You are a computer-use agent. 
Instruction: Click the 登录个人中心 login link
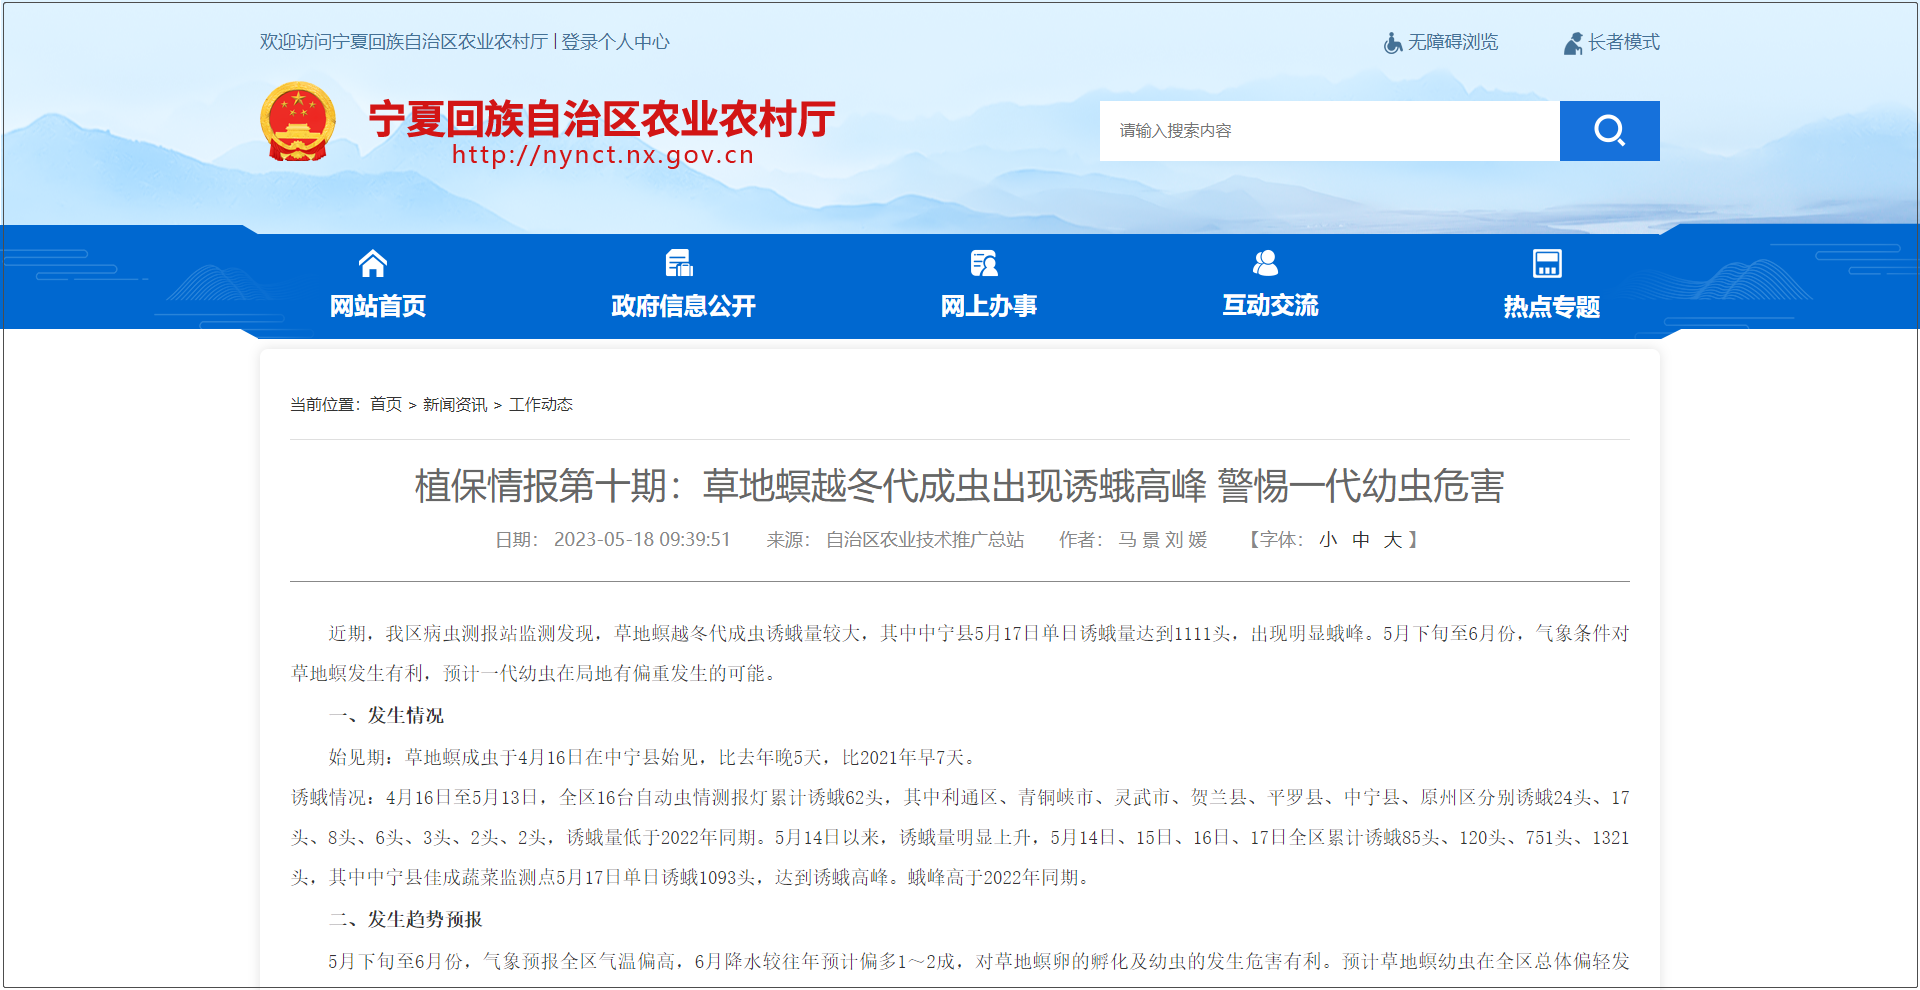[615, 42]
